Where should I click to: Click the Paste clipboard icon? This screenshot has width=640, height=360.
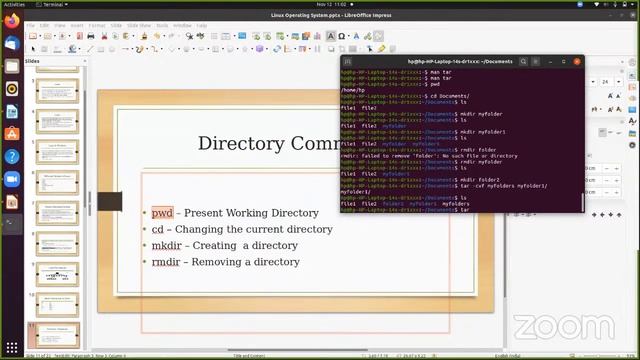tap(126, 36)
